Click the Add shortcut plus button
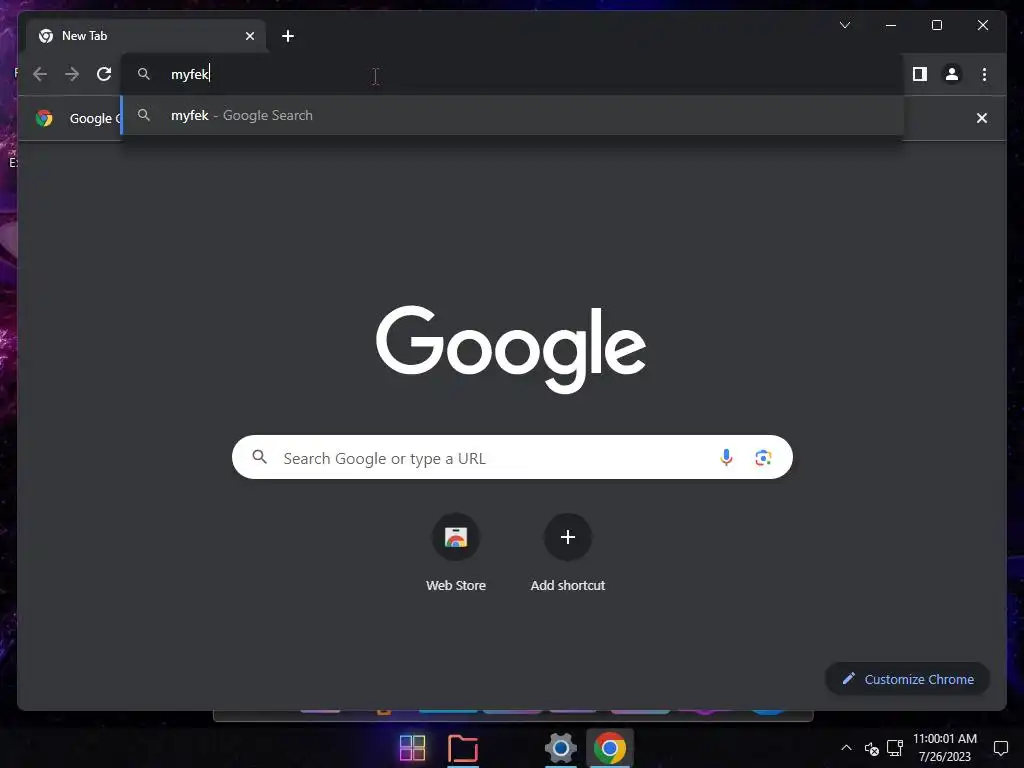The width and height of the screenshot is (1024, 768). 568,537
